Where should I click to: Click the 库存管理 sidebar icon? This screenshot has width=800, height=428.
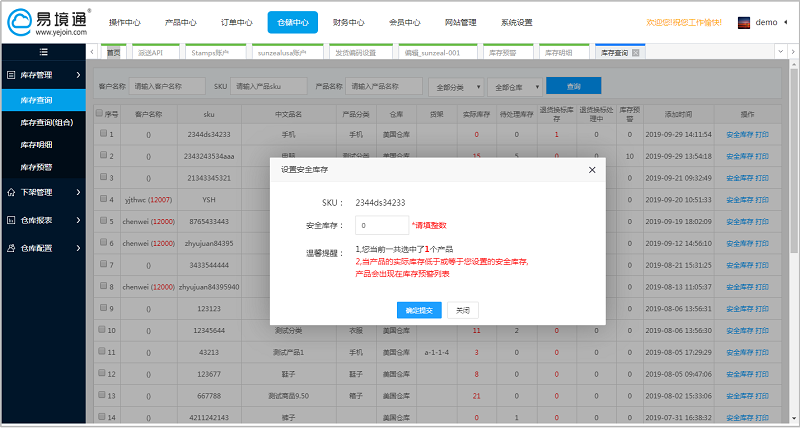tap(10, 75)
